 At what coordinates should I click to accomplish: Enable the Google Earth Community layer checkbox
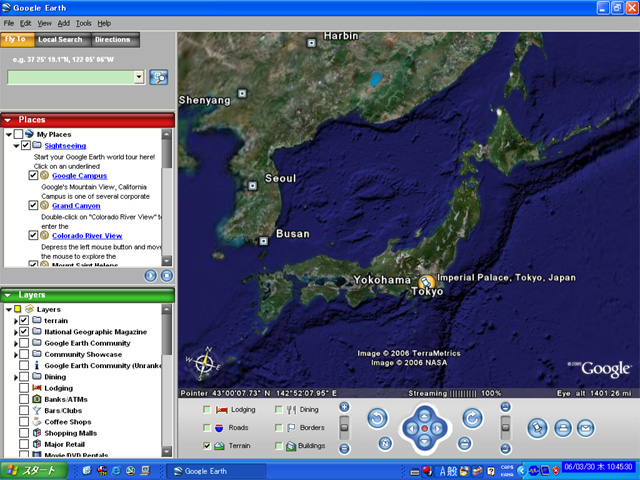tap(24, 343)
